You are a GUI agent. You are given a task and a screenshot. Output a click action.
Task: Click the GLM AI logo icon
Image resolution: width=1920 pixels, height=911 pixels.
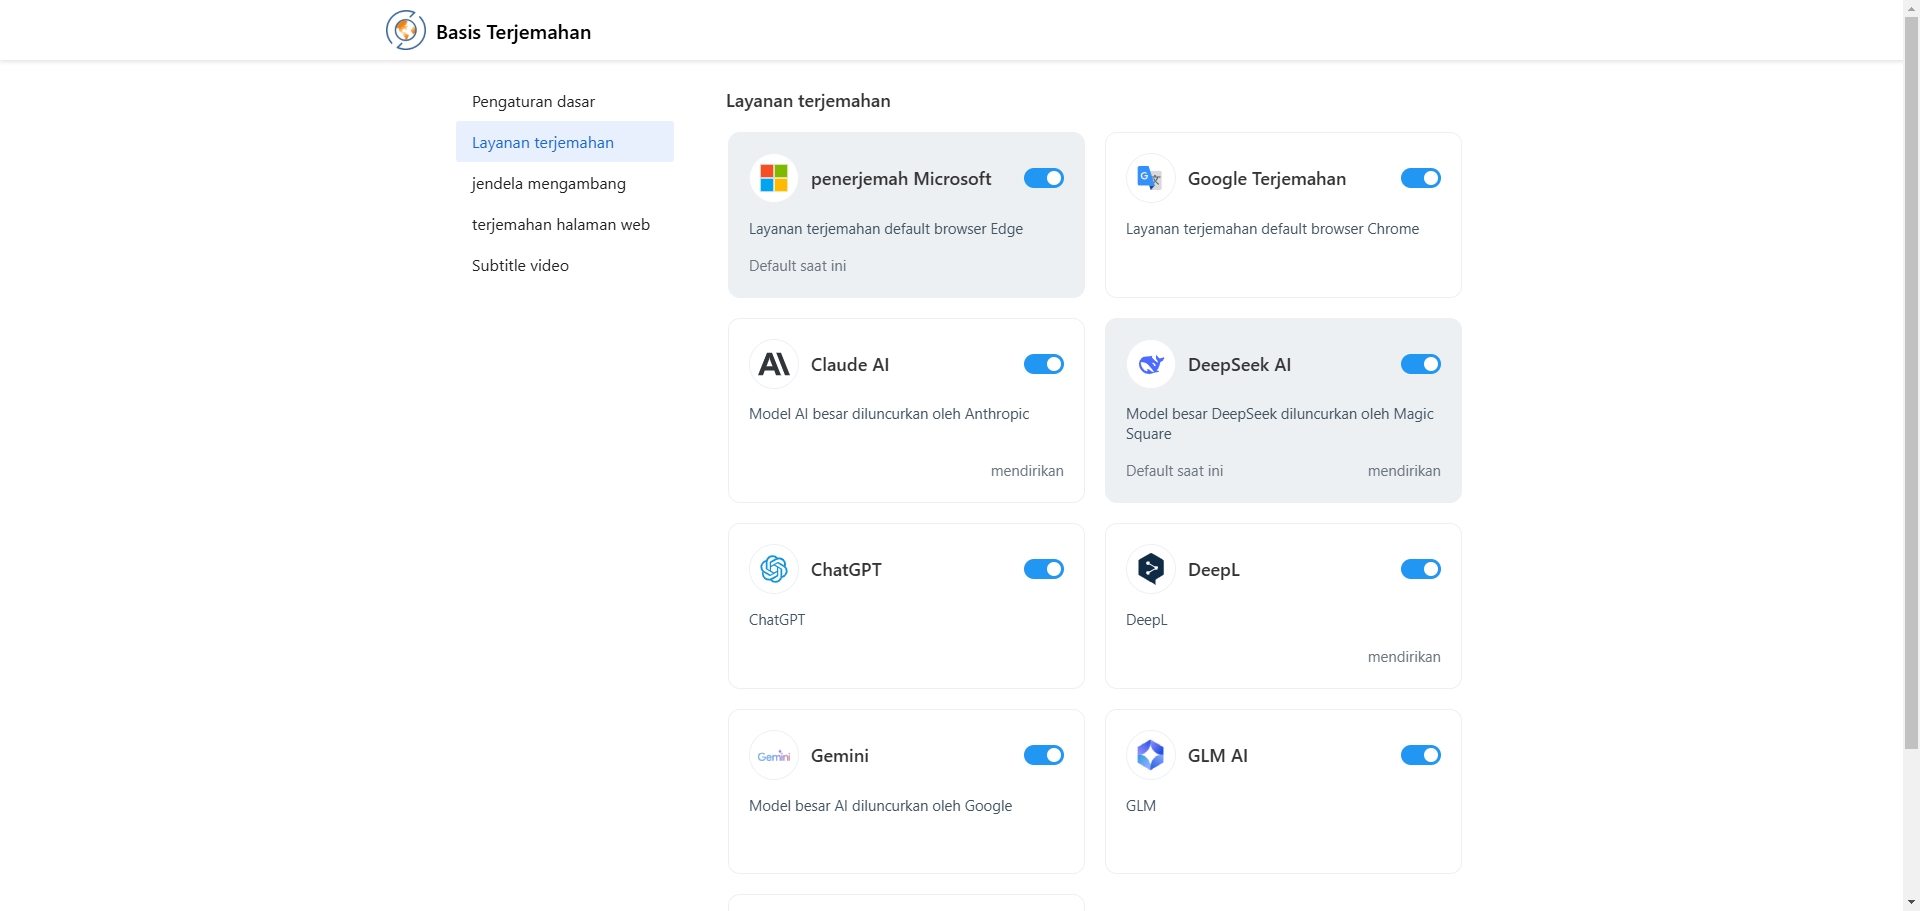click(x=1151, y=756)
